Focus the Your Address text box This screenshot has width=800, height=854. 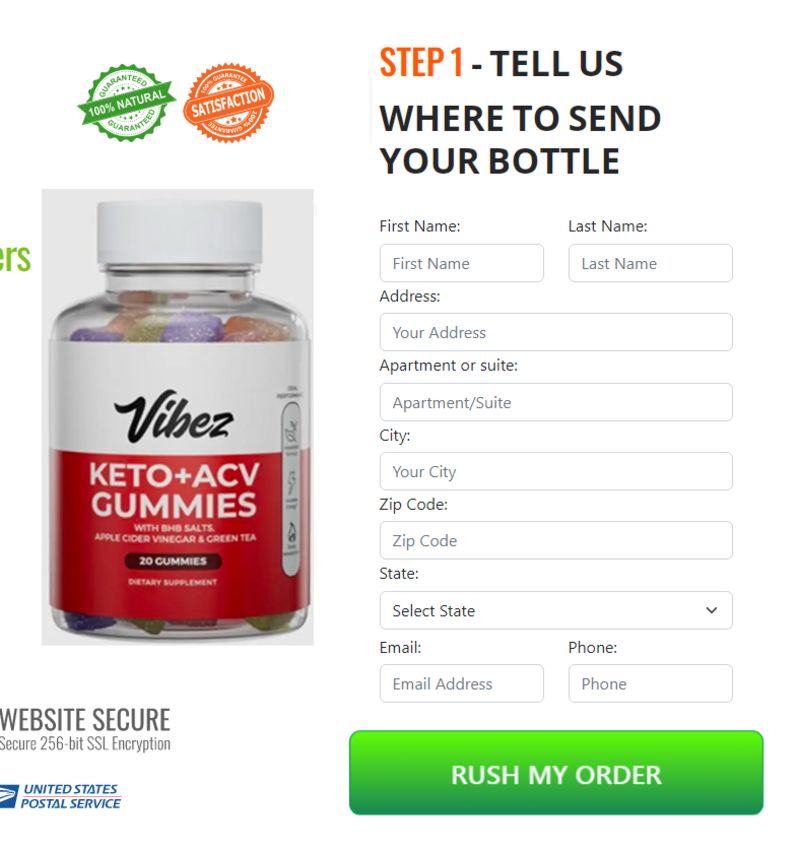point(556,332)
